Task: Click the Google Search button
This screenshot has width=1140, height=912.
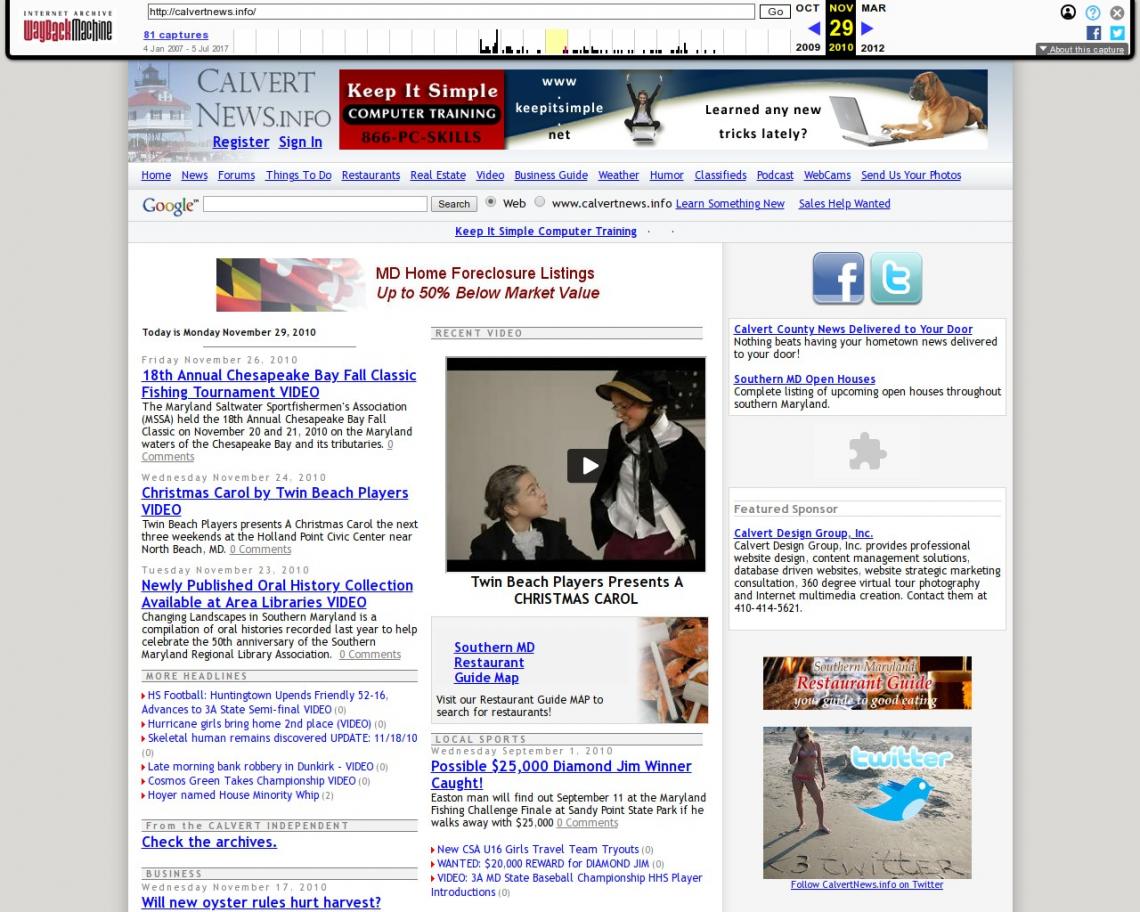Action: click(x=454, y=204)
